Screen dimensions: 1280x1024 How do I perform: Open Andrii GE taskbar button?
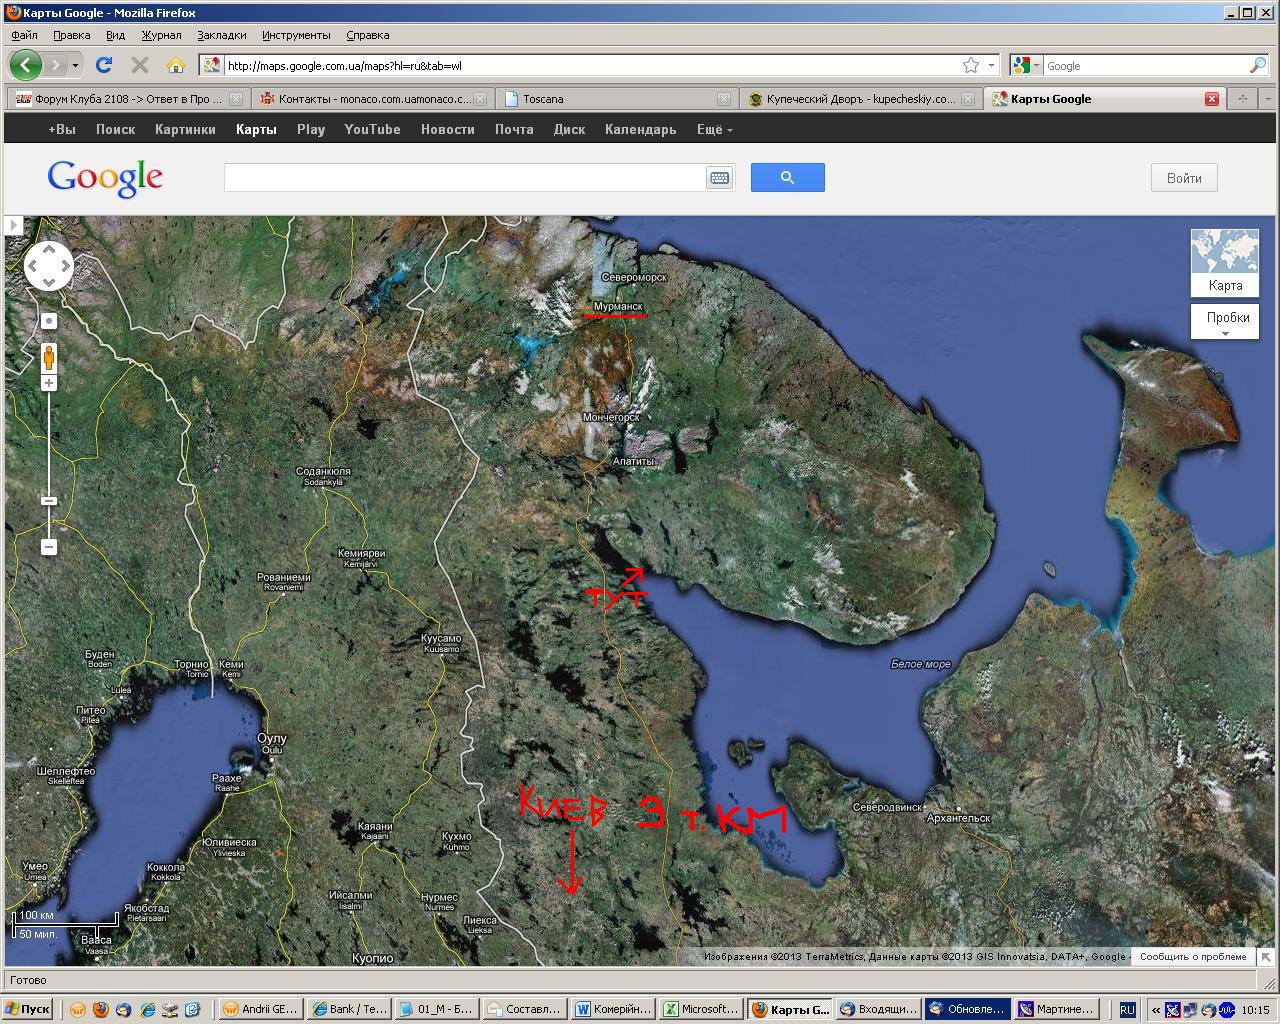point(261,1009)
